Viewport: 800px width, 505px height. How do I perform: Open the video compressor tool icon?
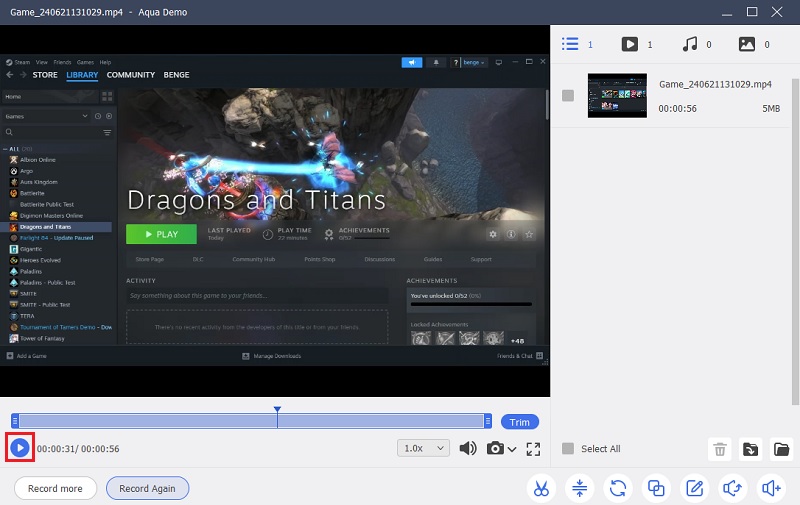(x=580, y=488)
